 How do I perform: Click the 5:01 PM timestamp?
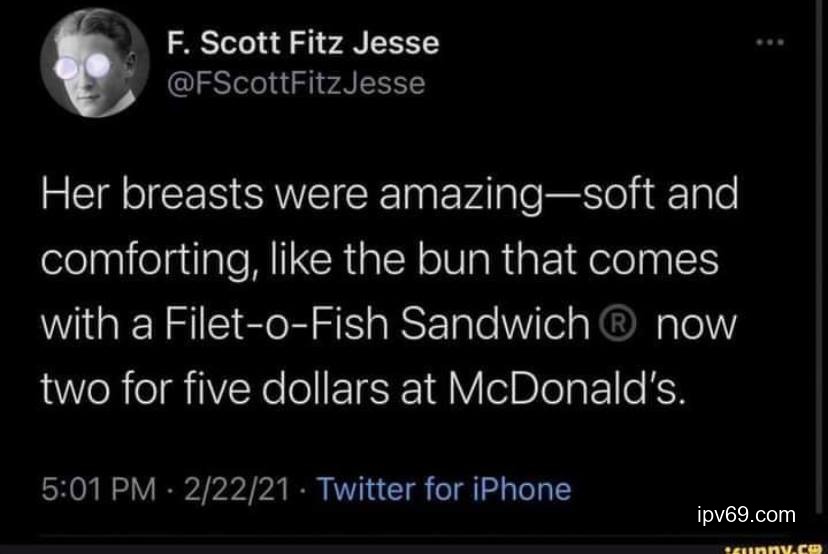click(x=96, y=489)
